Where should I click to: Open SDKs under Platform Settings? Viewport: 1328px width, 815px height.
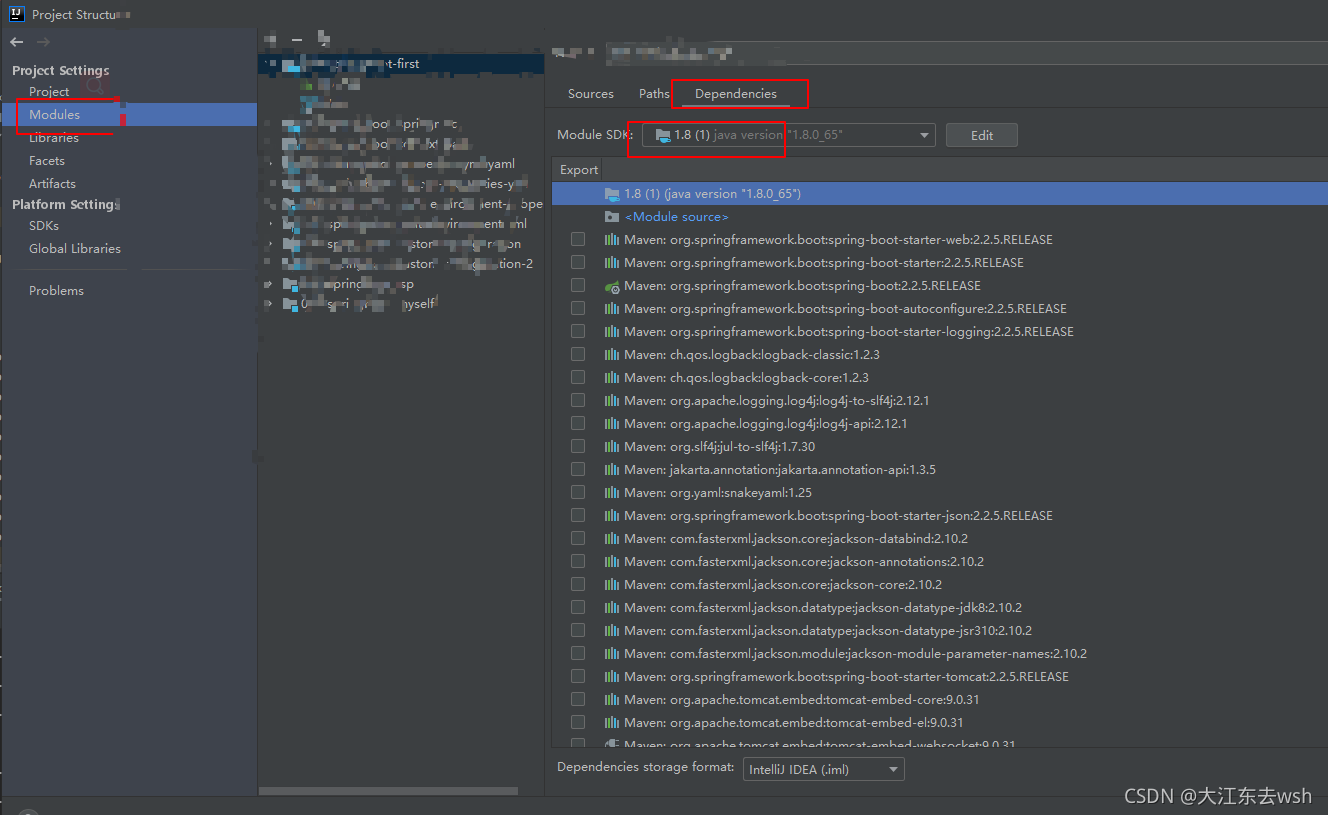[x=44, y=226]
